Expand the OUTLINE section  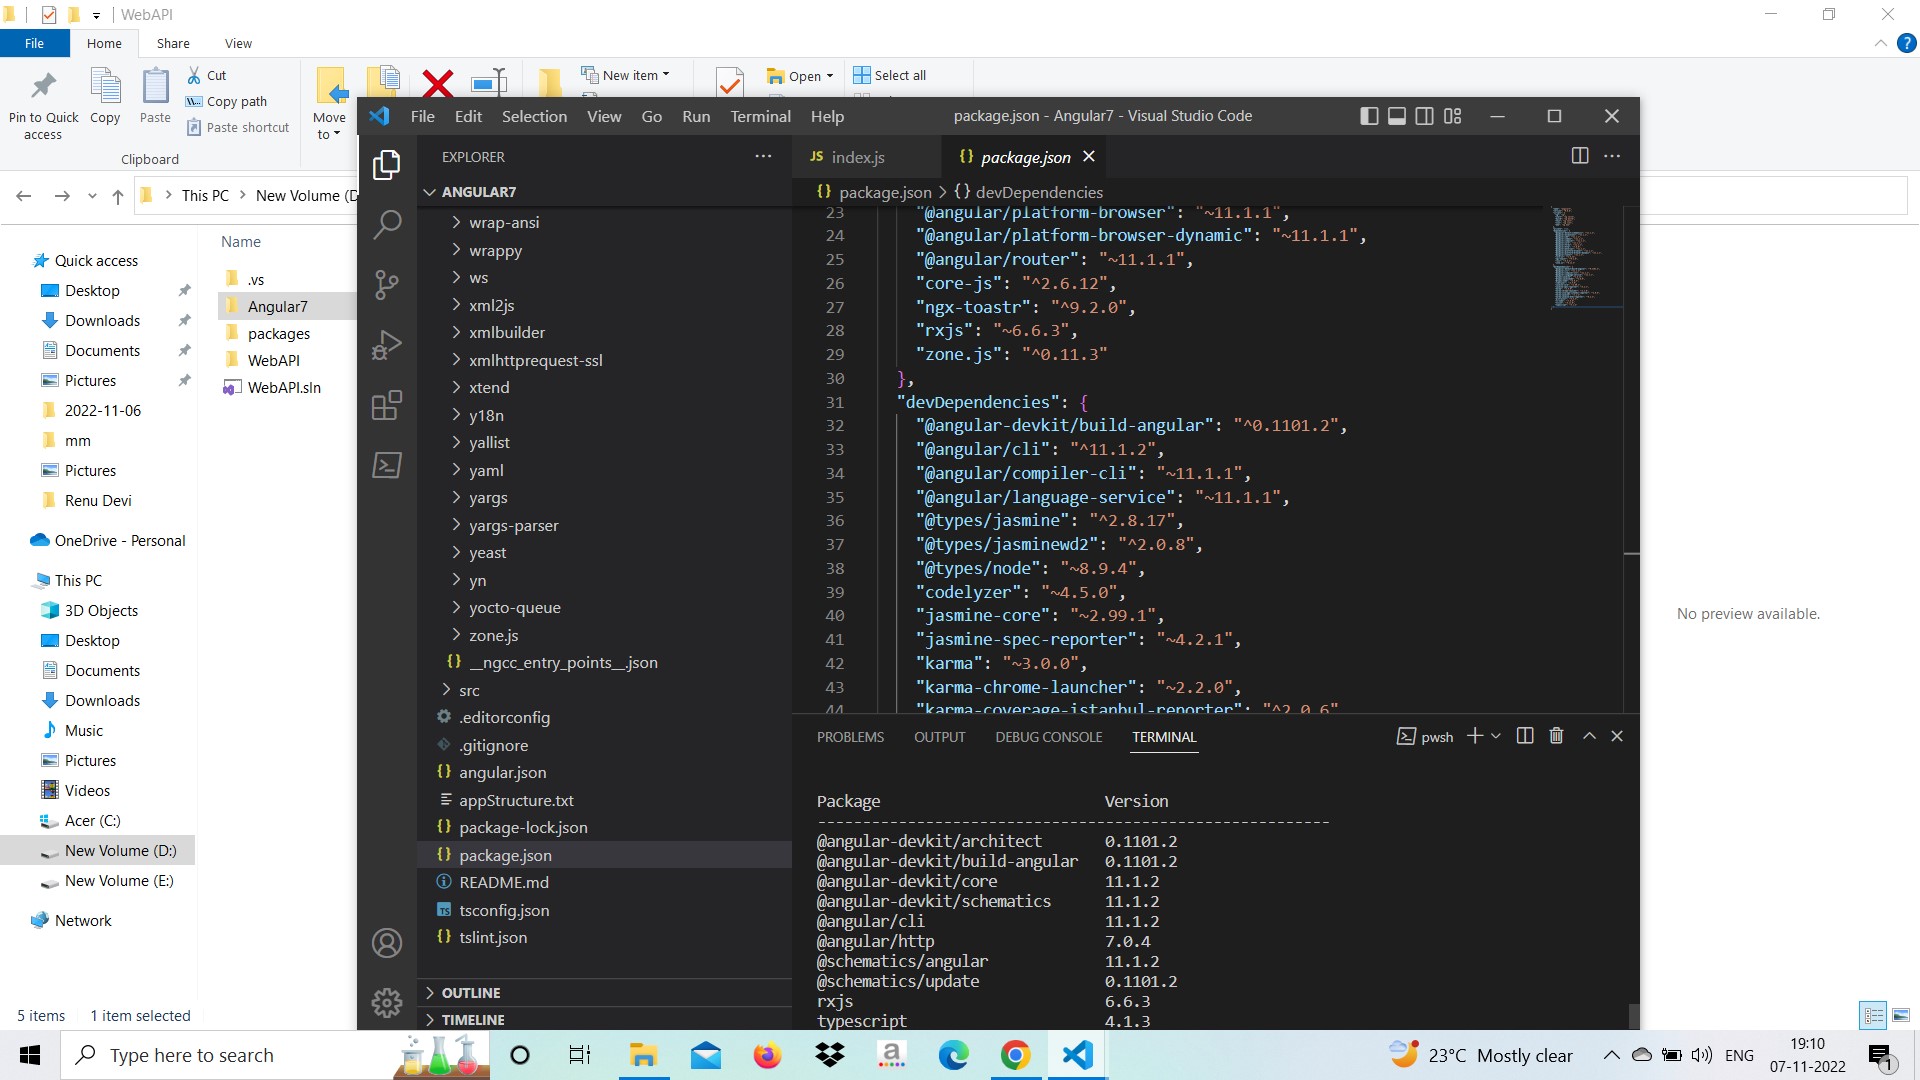tap(470, 992)
